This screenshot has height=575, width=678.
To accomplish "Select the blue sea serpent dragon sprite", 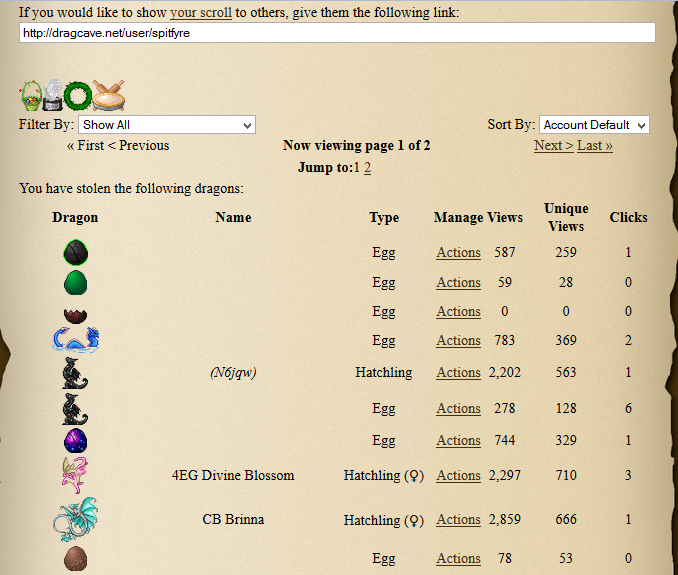I will (x=75, y=340).
